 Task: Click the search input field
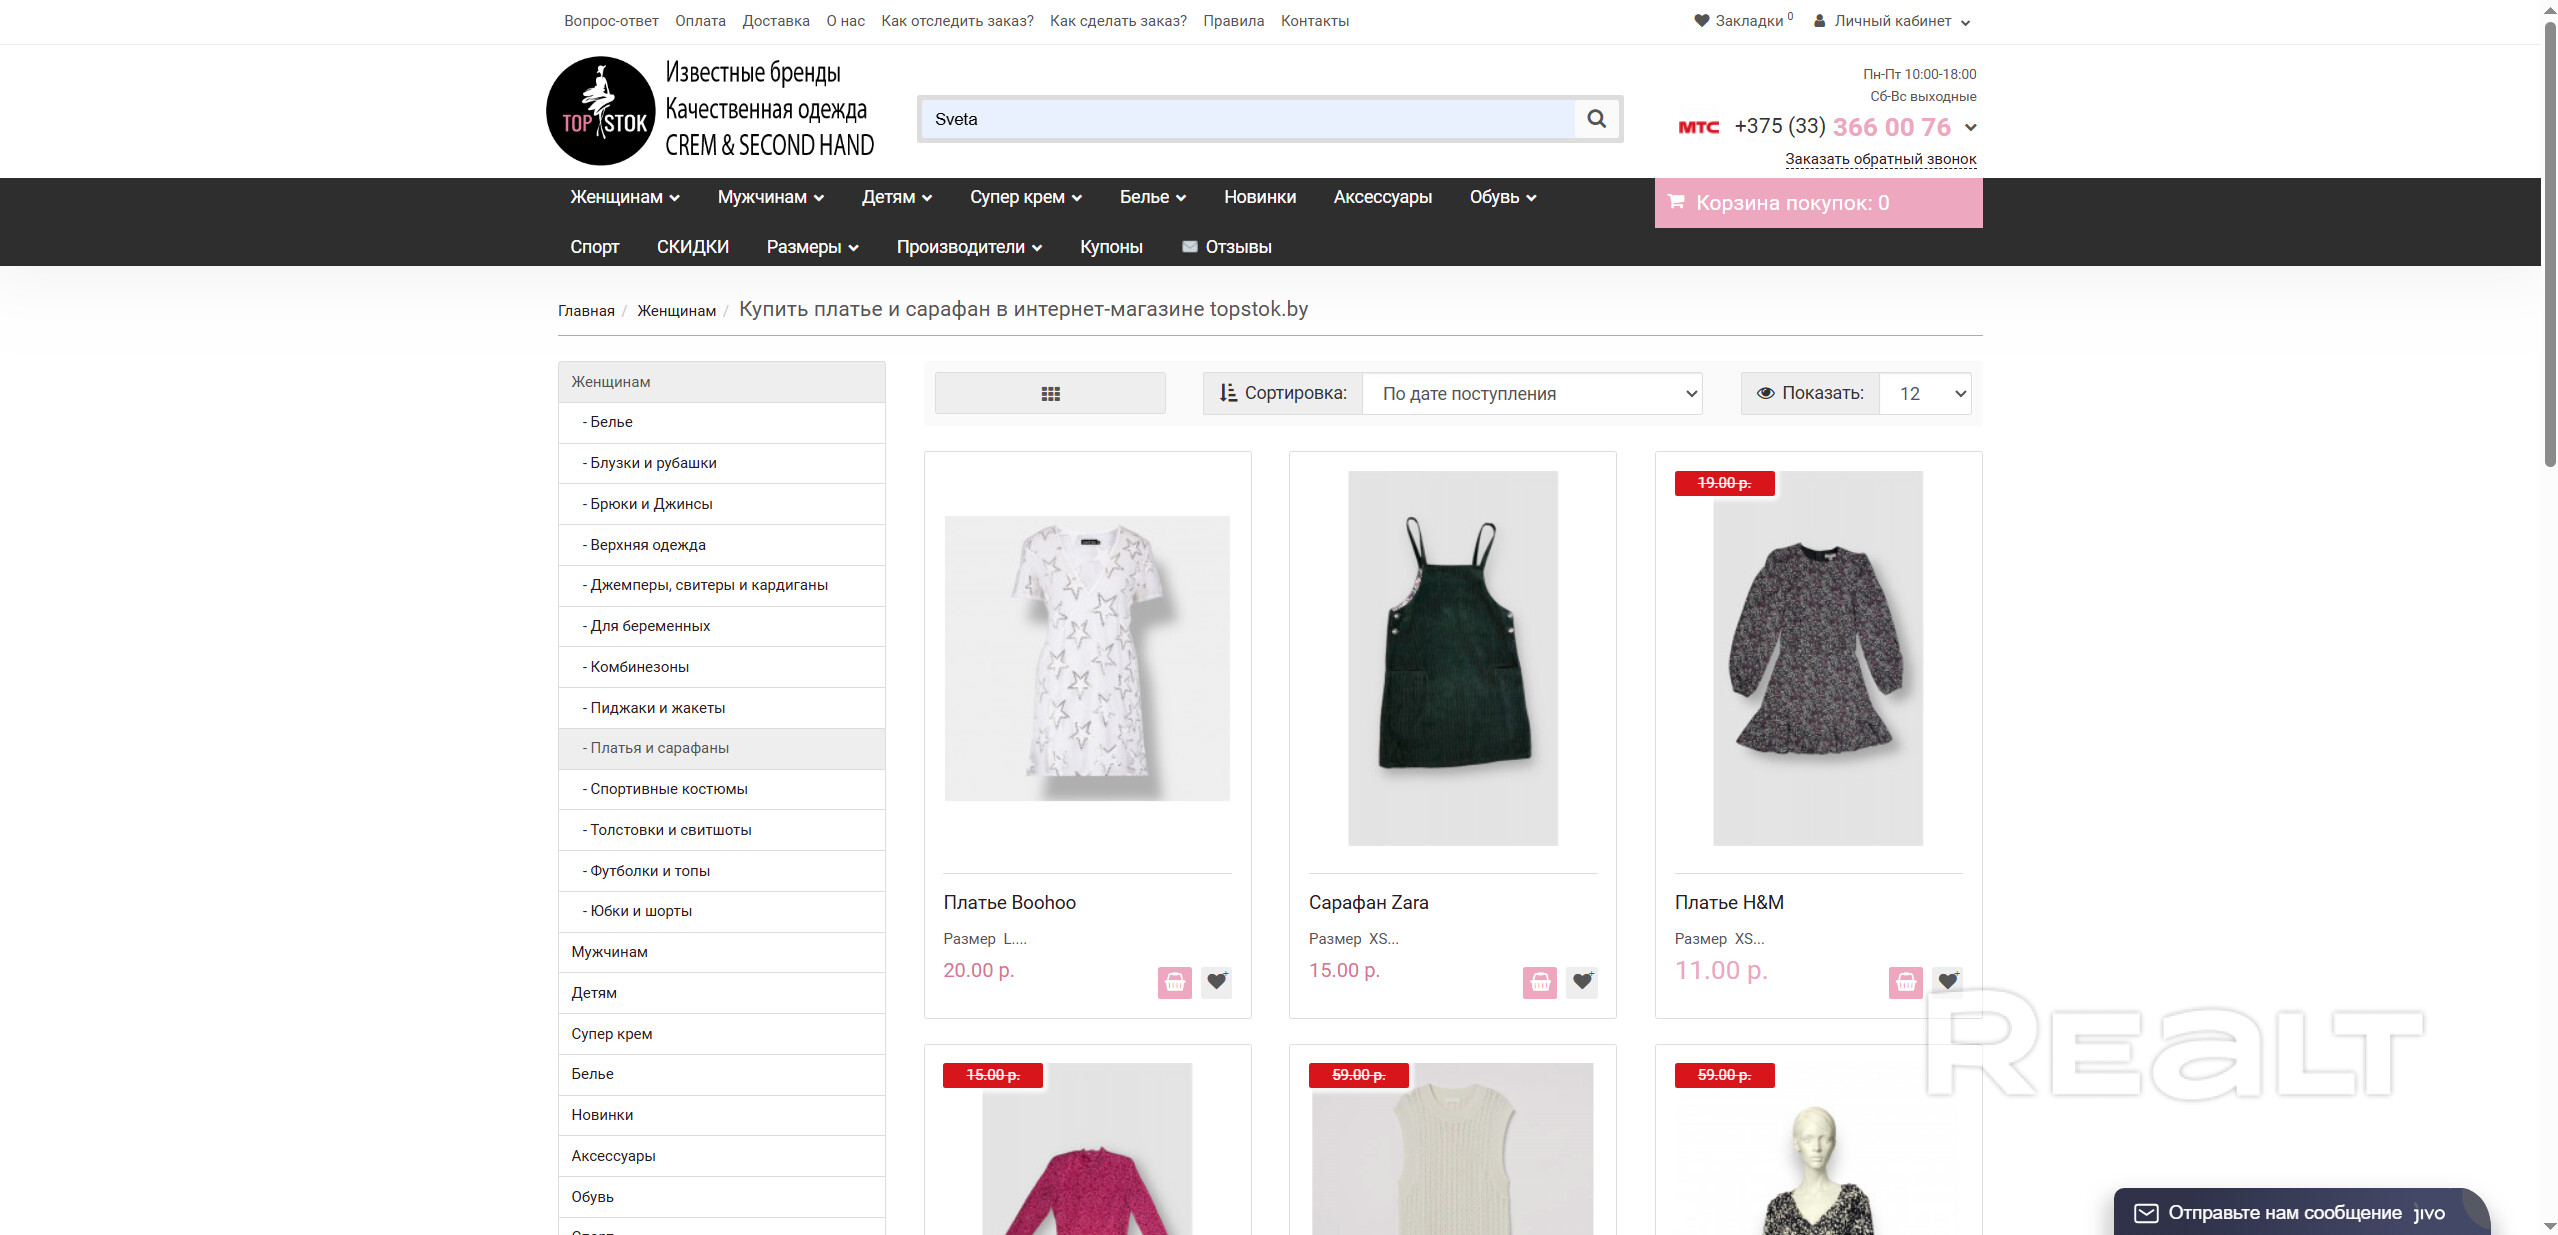pos(1245,119)
